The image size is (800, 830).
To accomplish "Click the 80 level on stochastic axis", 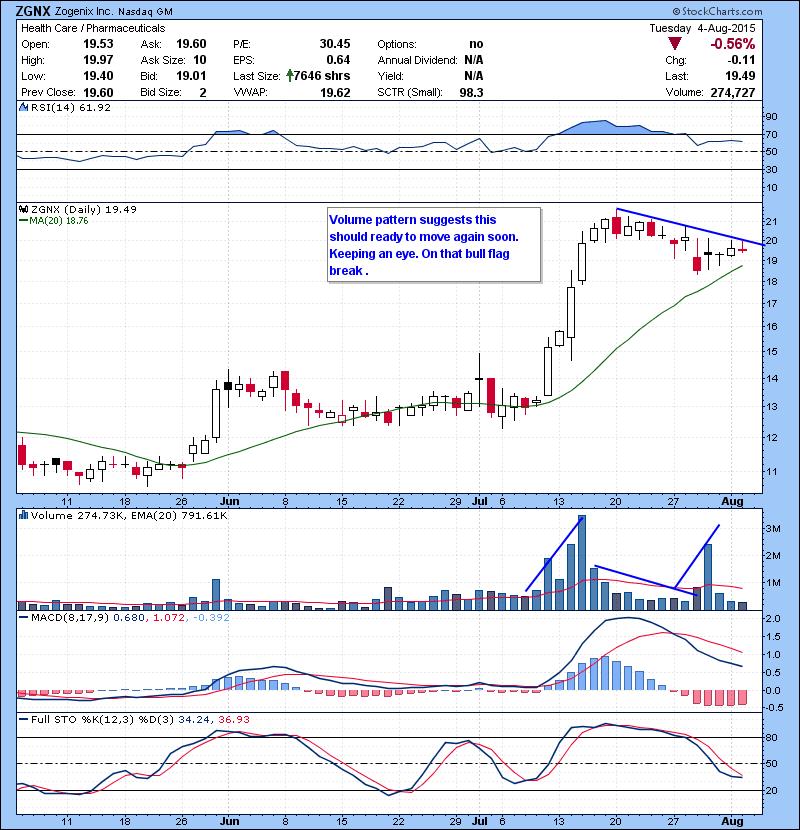I will pos(772,737).
